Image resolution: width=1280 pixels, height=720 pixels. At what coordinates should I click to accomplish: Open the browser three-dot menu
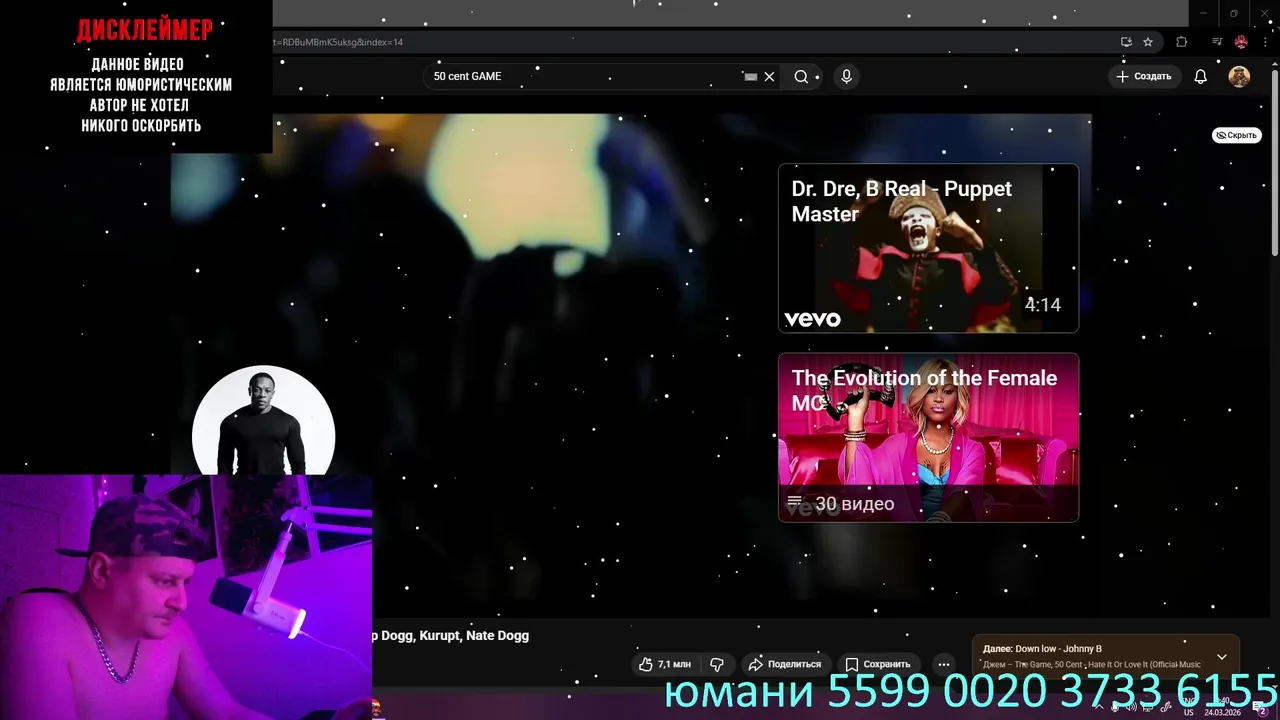(1265, 42)
